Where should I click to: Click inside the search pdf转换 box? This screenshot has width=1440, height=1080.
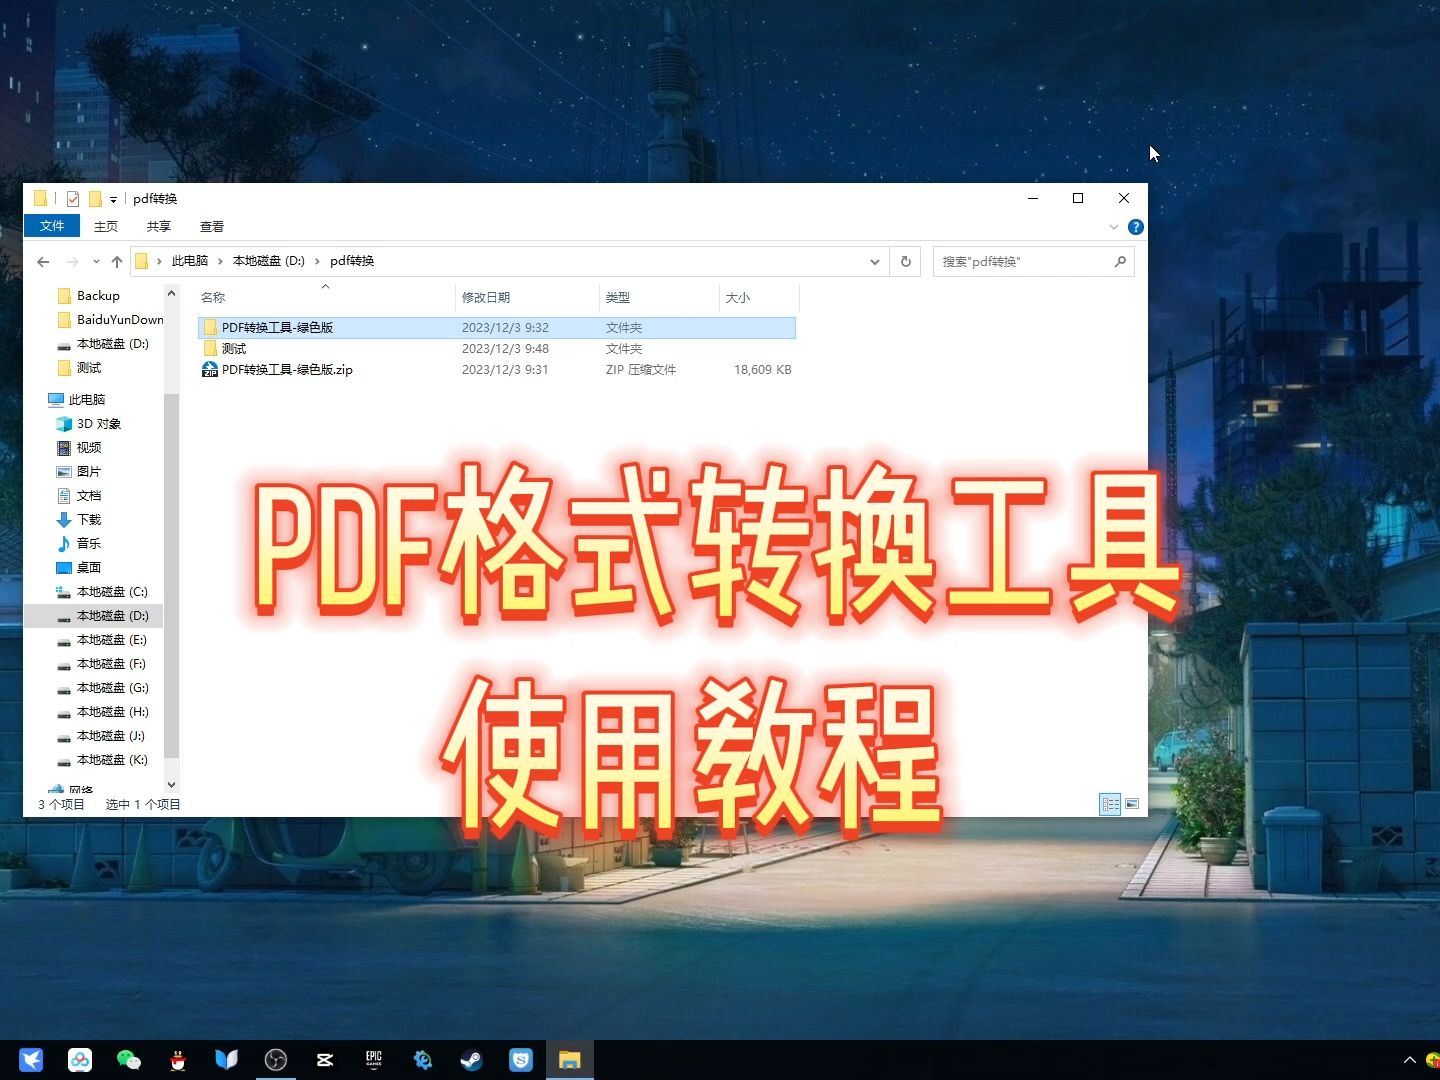pyautogui.click(x=1020, y=261)
